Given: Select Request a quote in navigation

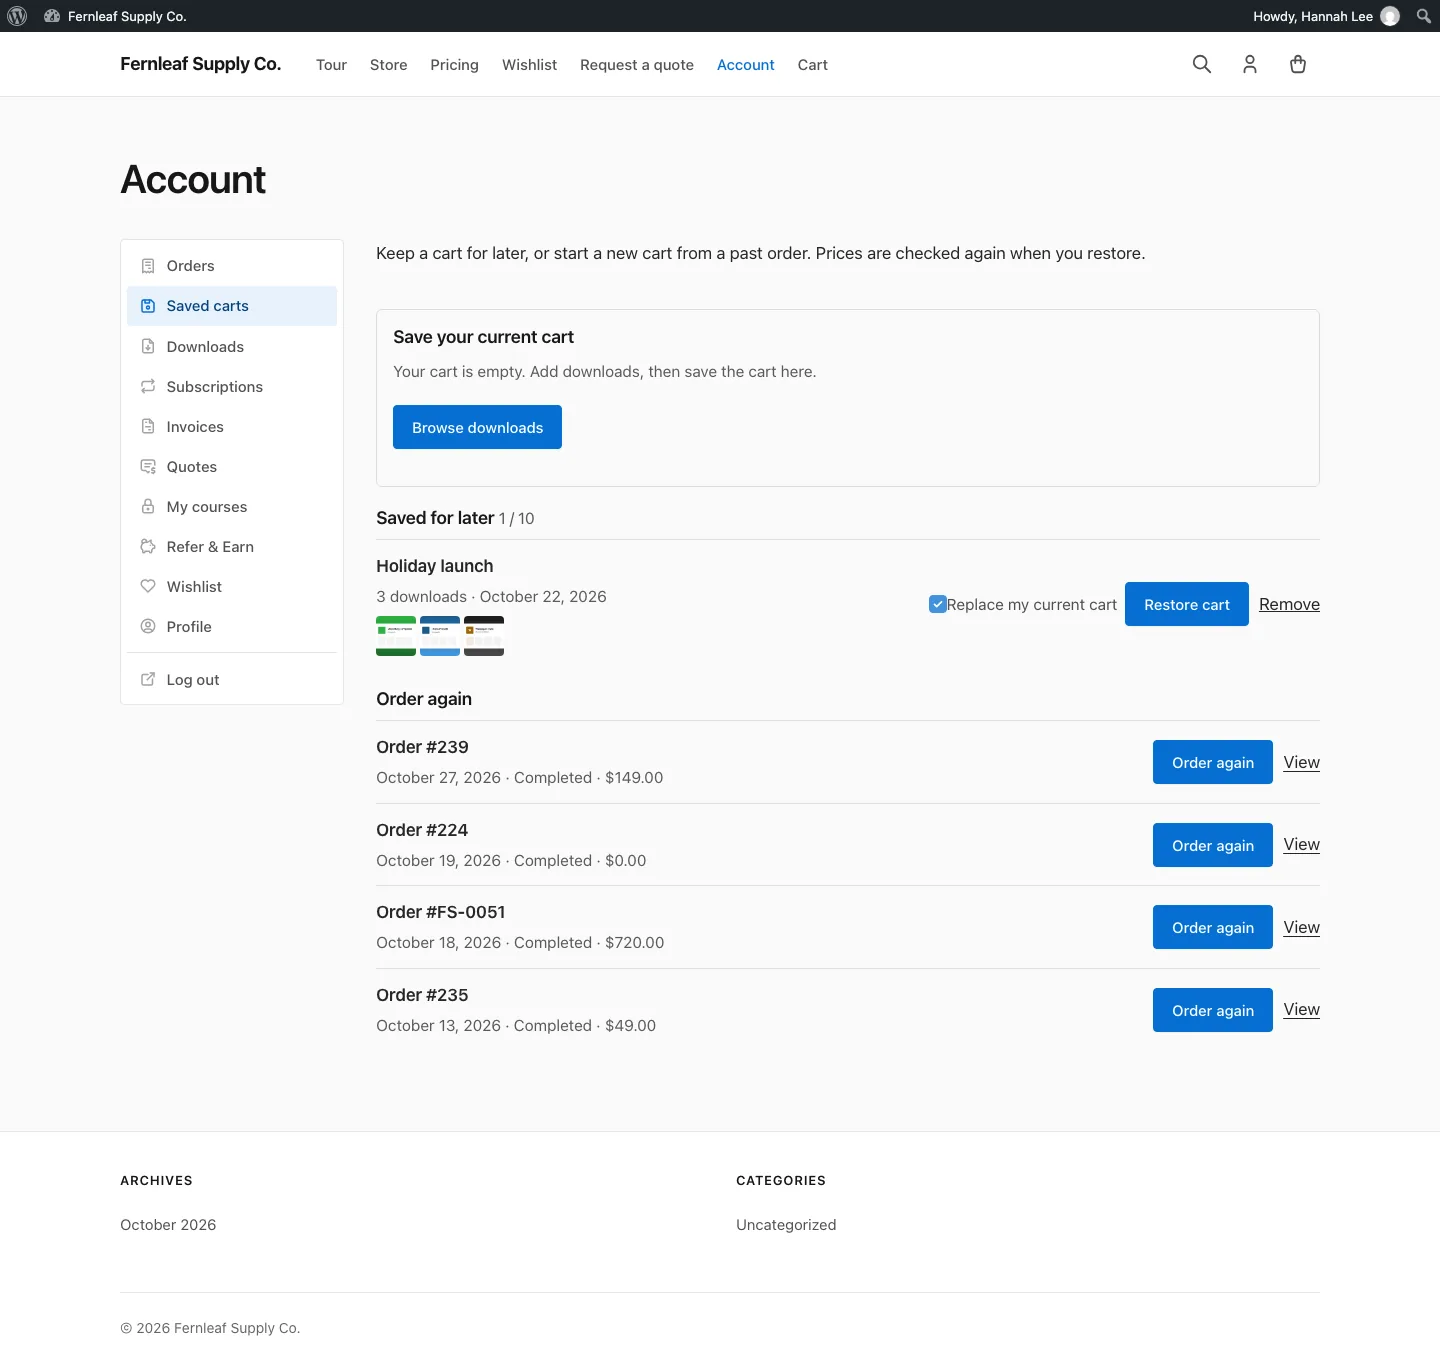Looking at the screenshot, I should tap(637, 65).
